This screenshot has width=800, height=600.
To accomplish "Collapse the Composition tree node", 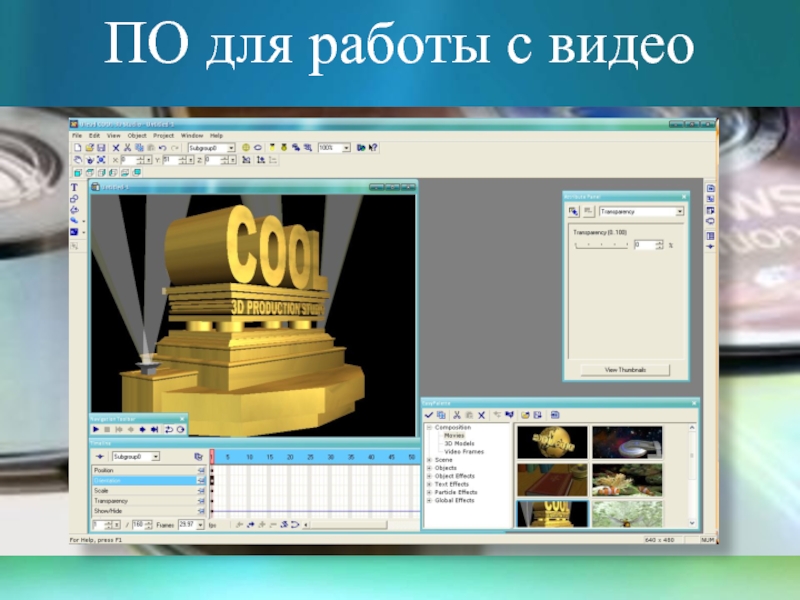I will [x=429, y=428].
